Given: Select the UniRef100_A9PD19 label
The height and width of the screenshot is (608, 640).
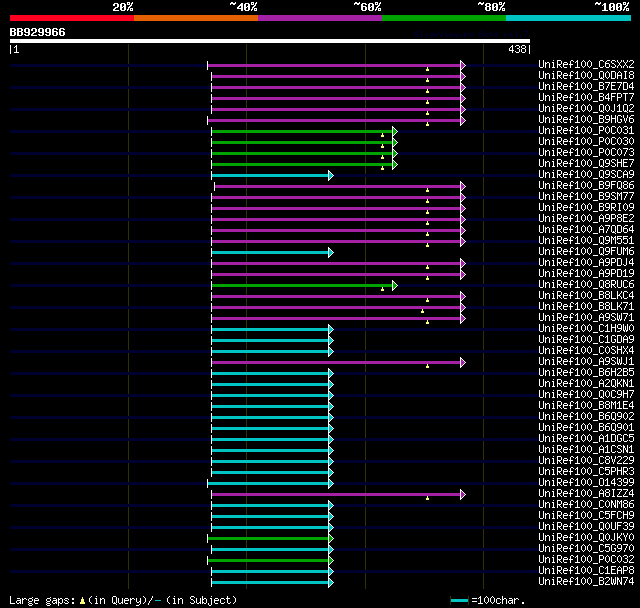Looking at the screenshot, I should [x=586, y=274].
